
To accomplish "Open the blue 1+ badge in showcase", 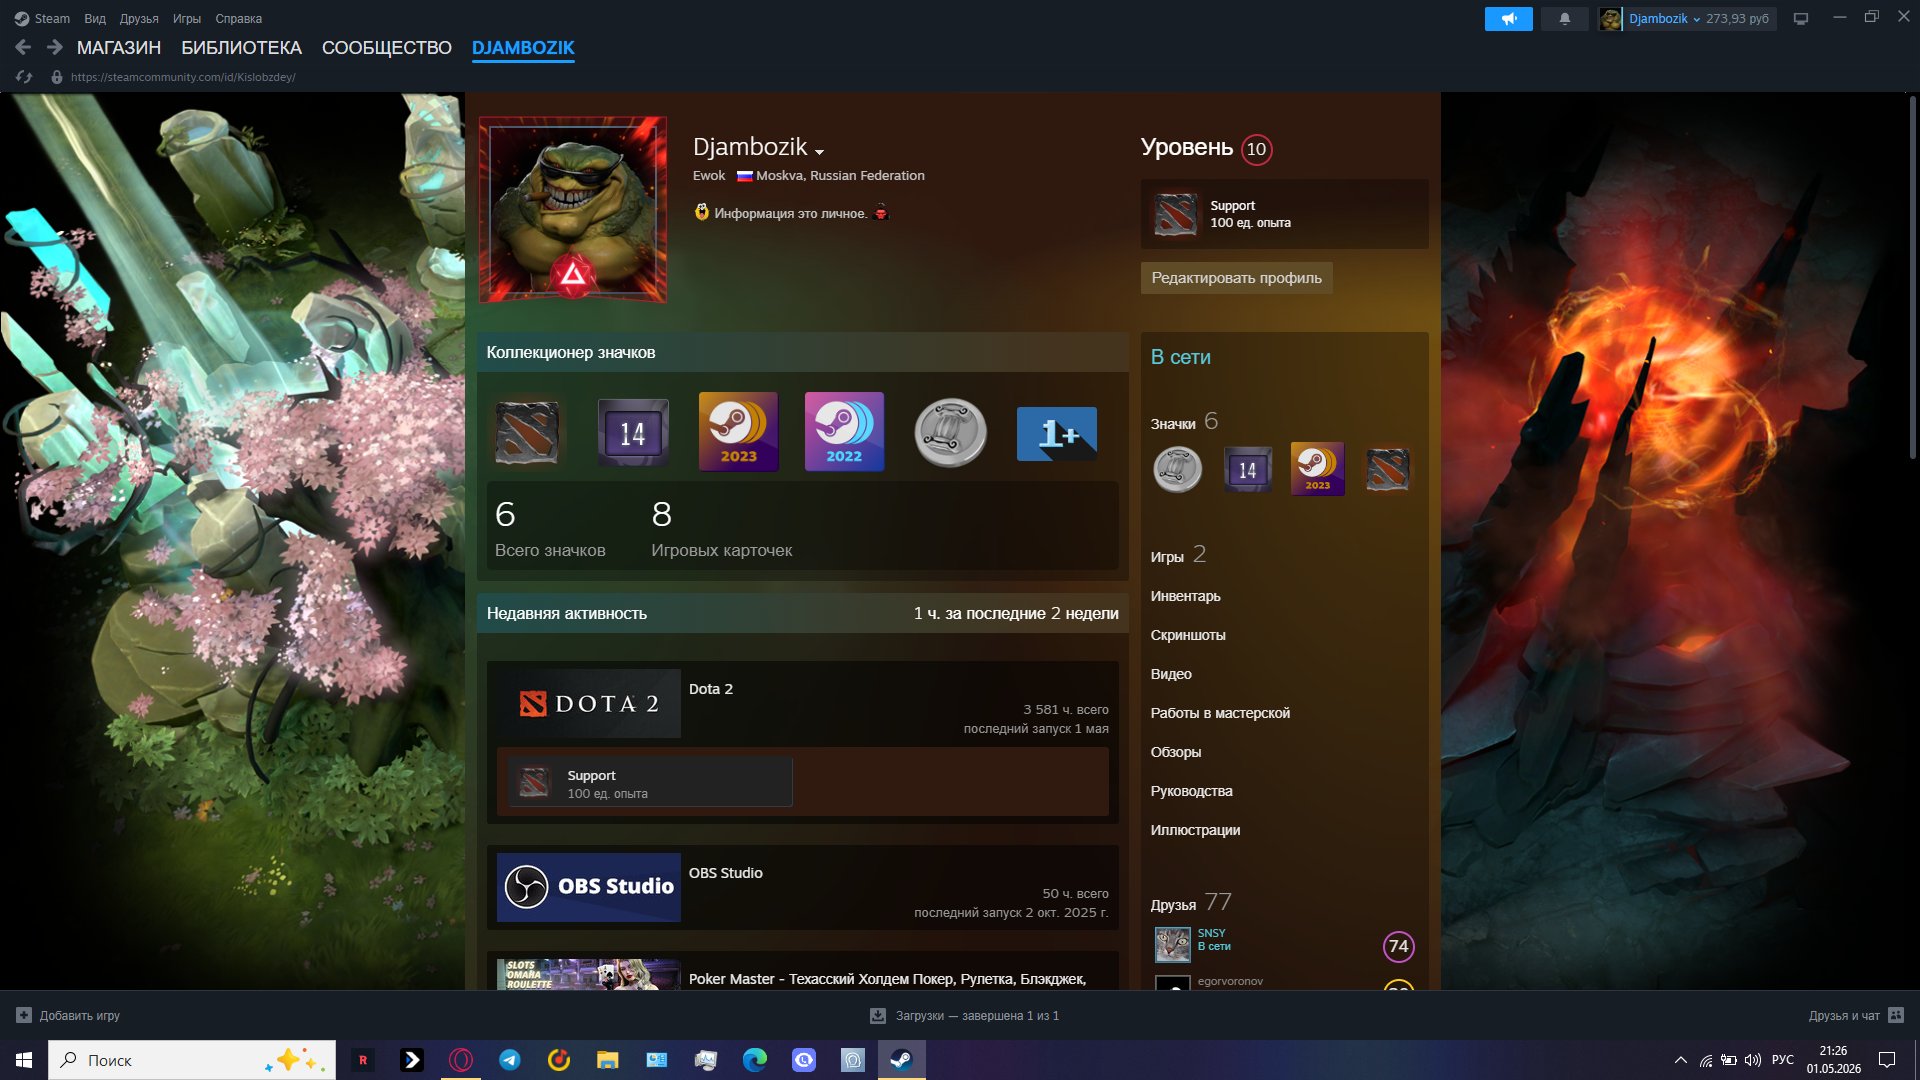I will point(1057,434).
